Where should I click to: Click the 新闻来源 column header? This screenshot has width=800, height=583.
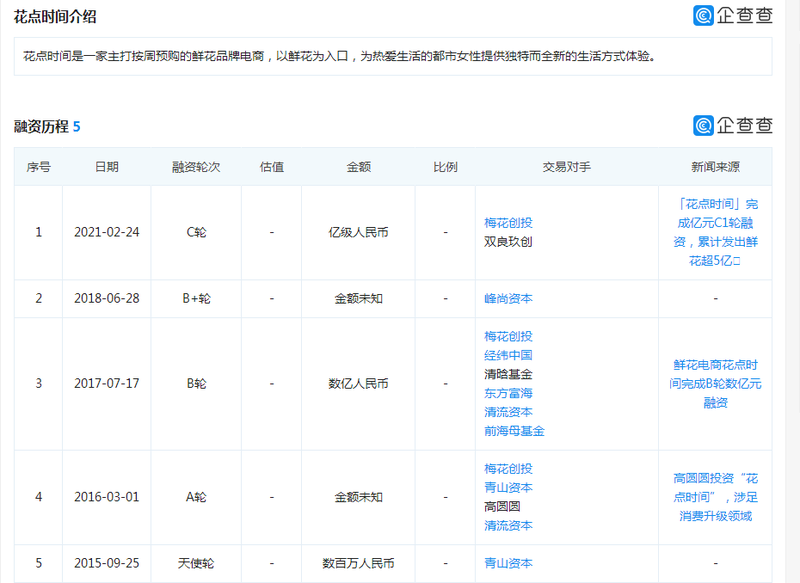click(715, 167)
